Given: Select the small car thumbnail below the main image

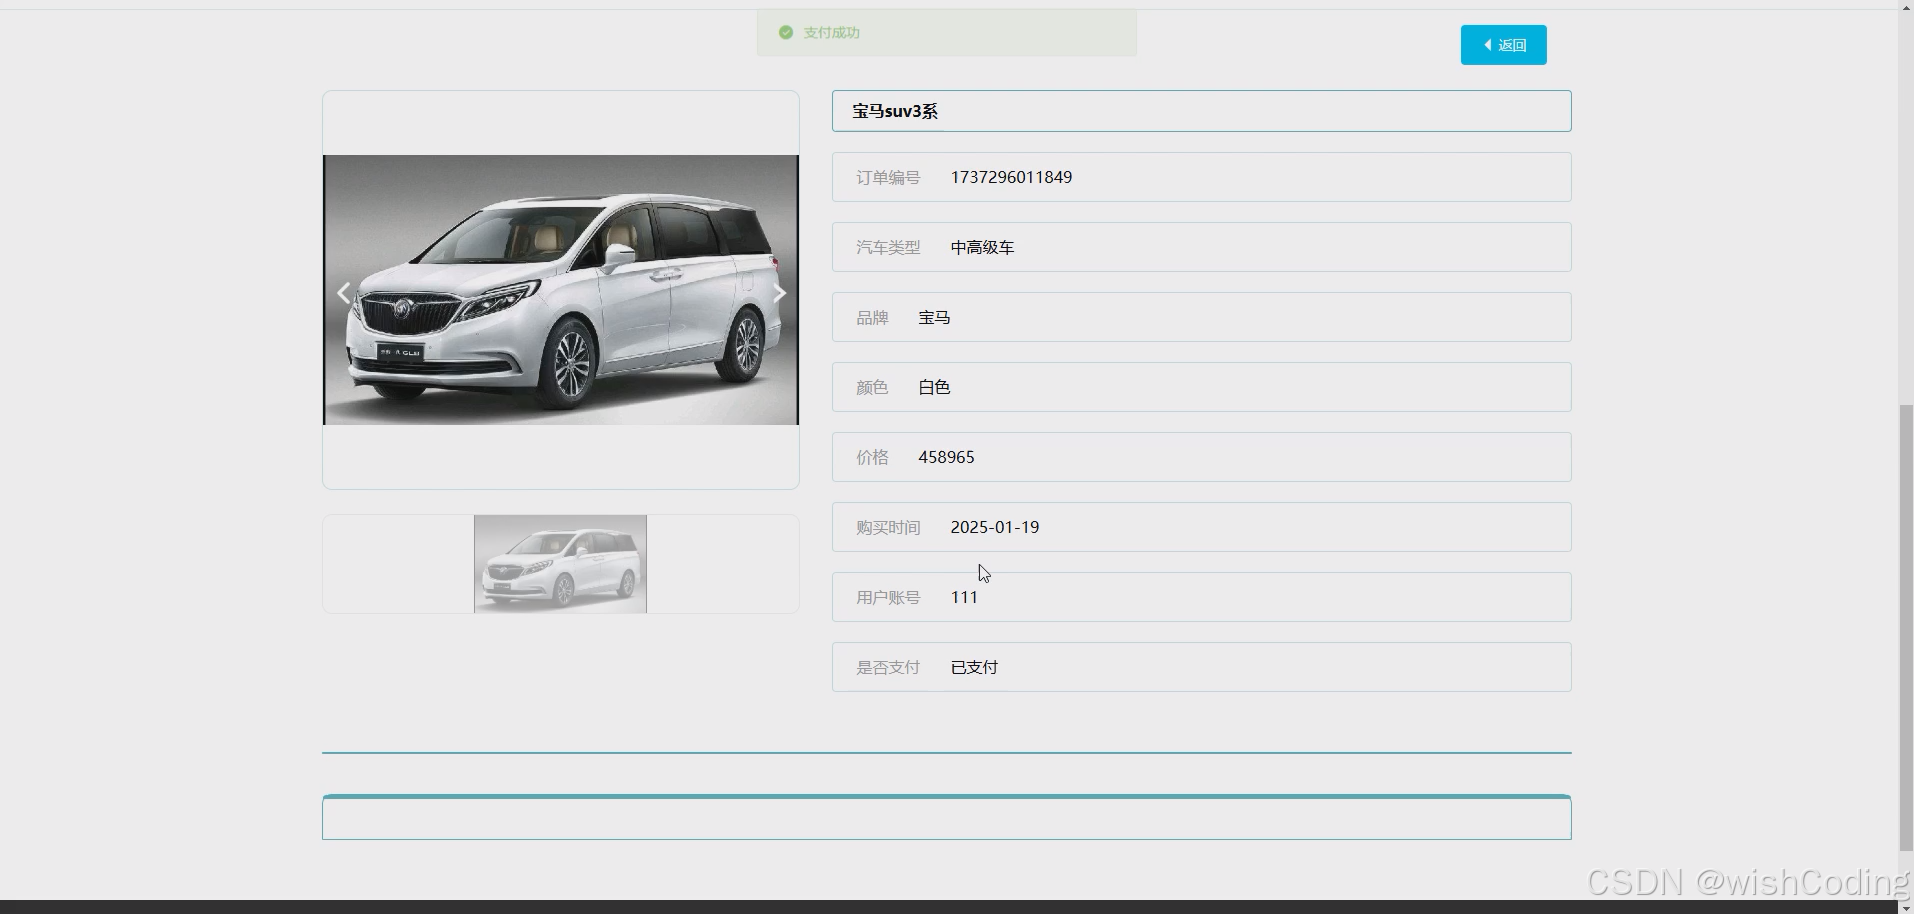Looking at the screenshot, I should click(x=560, y=563).
